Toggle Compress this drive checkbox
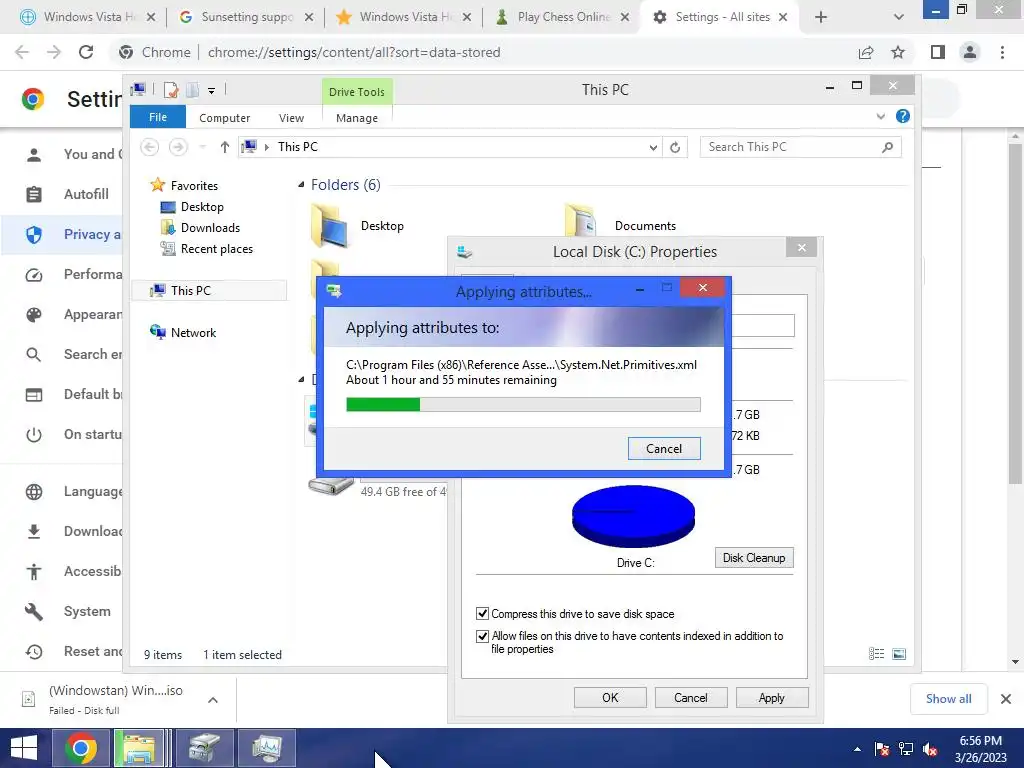Viewport: 1024px width, 768px height. click(483, 613)
